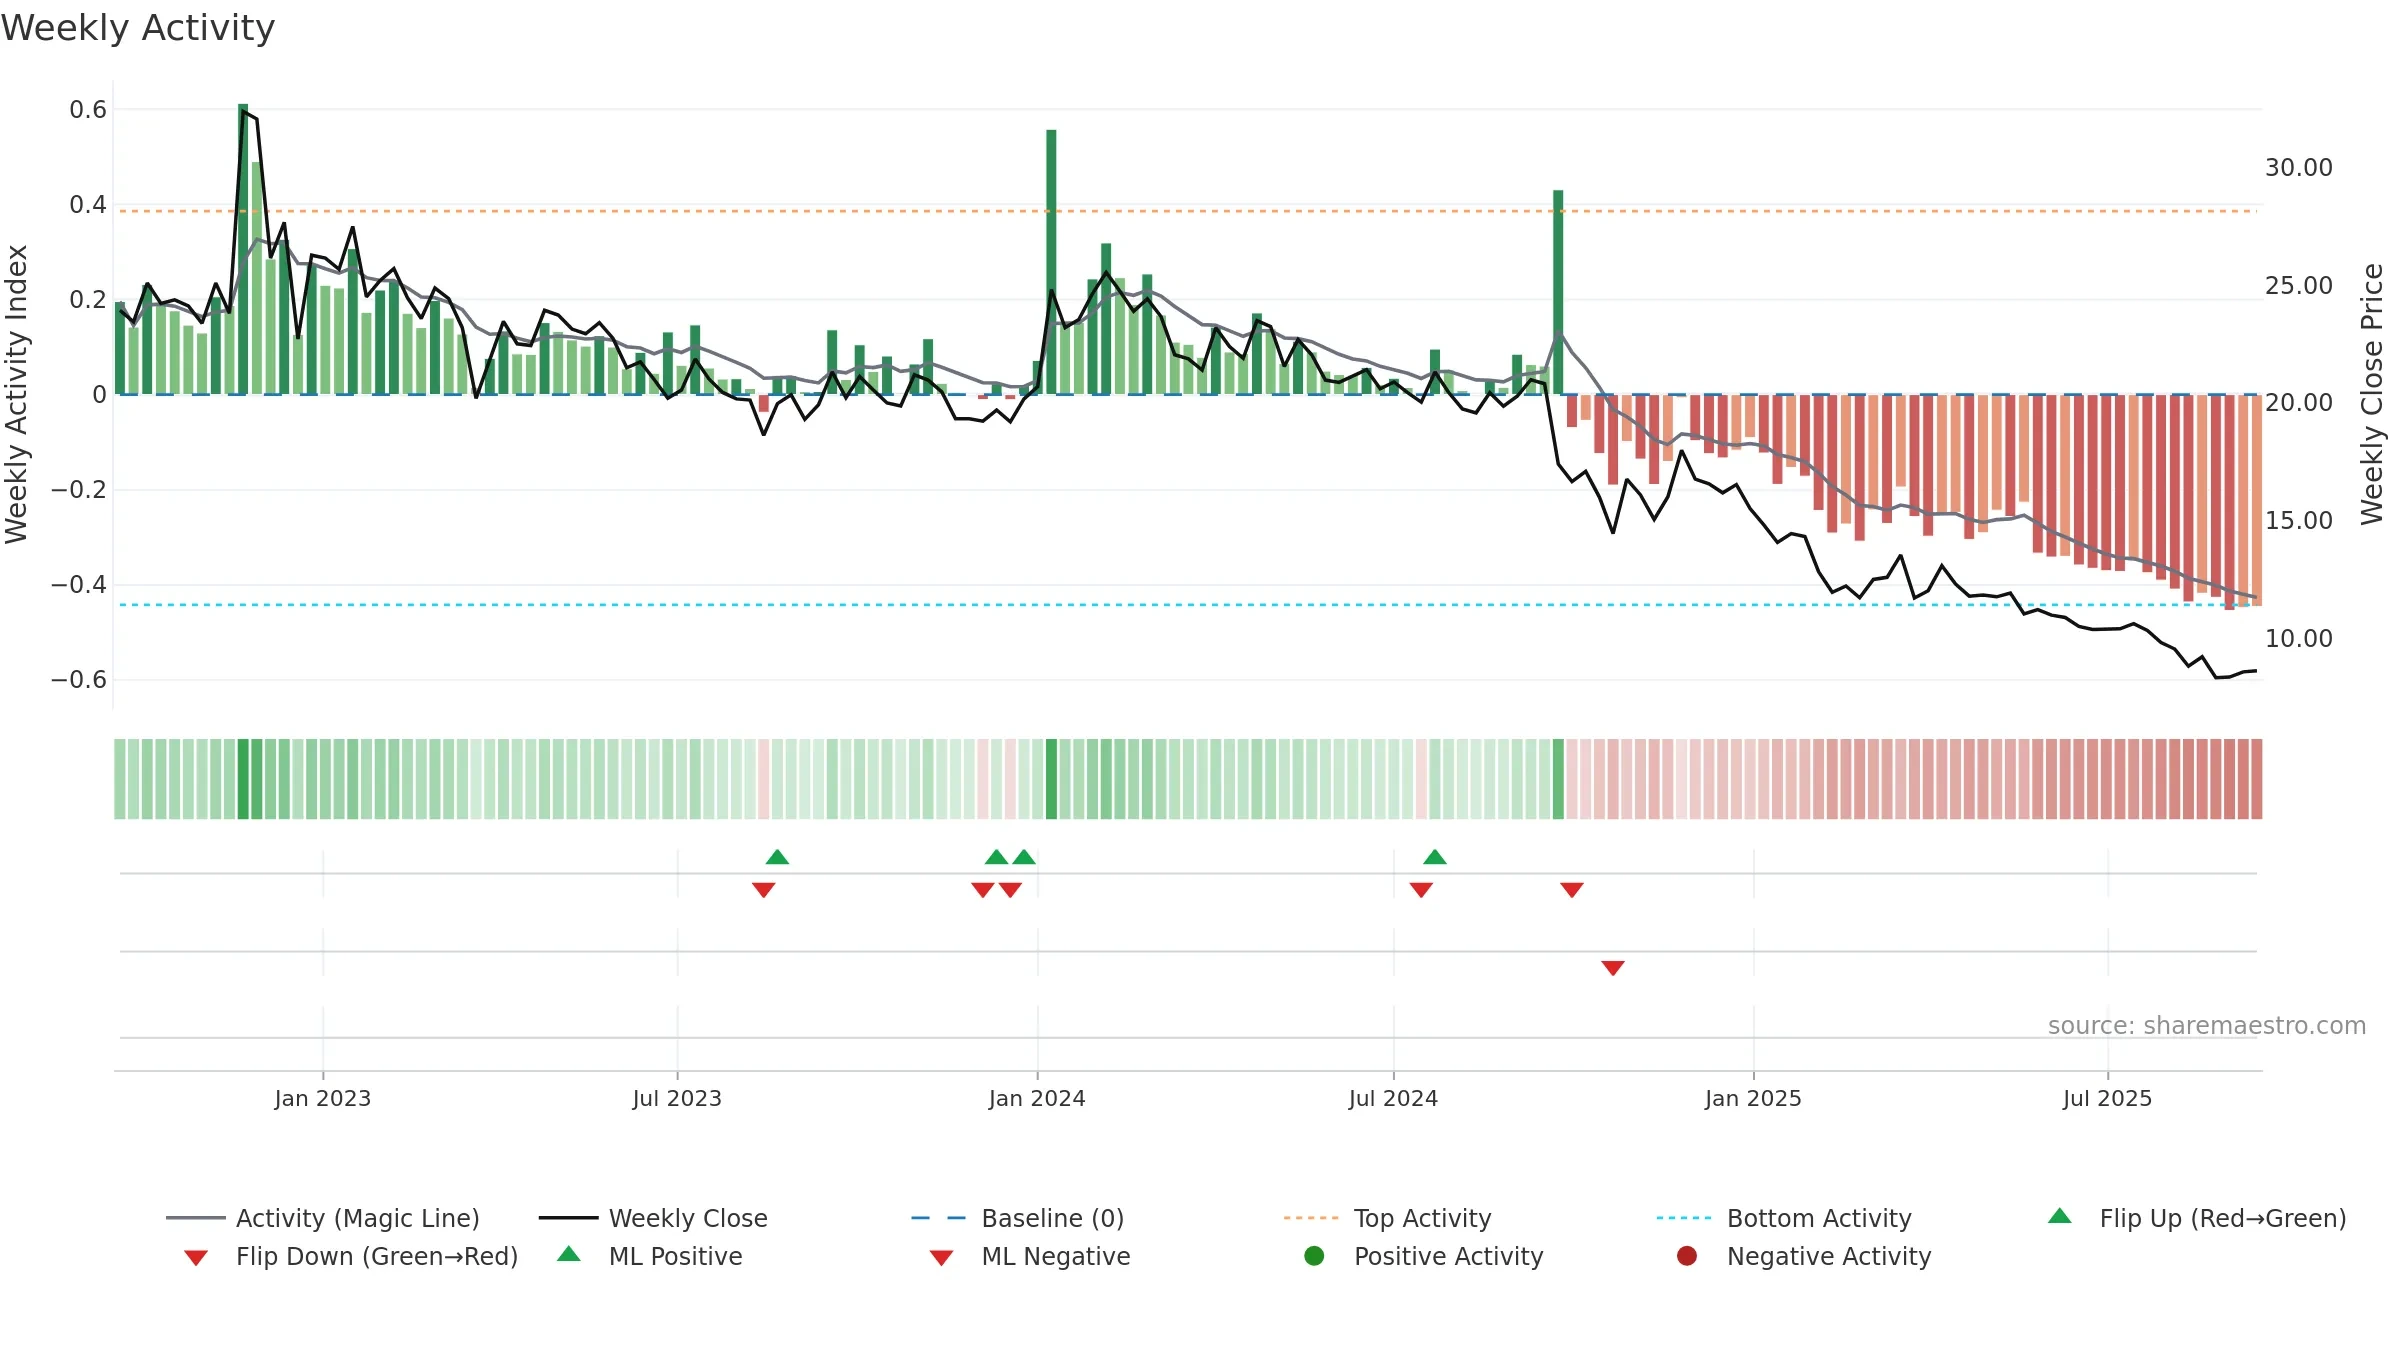Click ML Positive green triangle legend icon
The image size is (2400, 1350).
point(568,1254)
